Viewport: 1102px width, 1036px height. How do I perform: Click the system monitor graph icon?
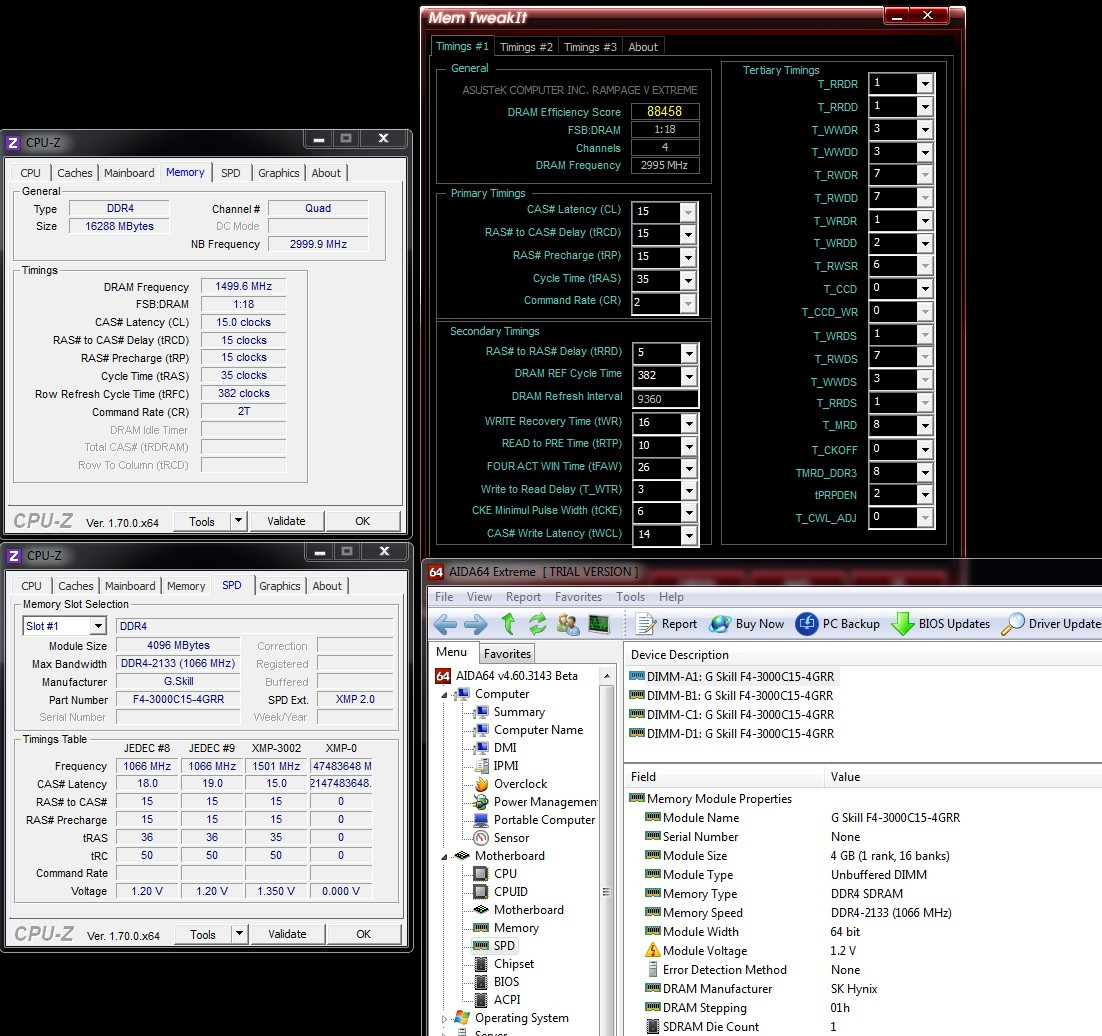(599, 624)
